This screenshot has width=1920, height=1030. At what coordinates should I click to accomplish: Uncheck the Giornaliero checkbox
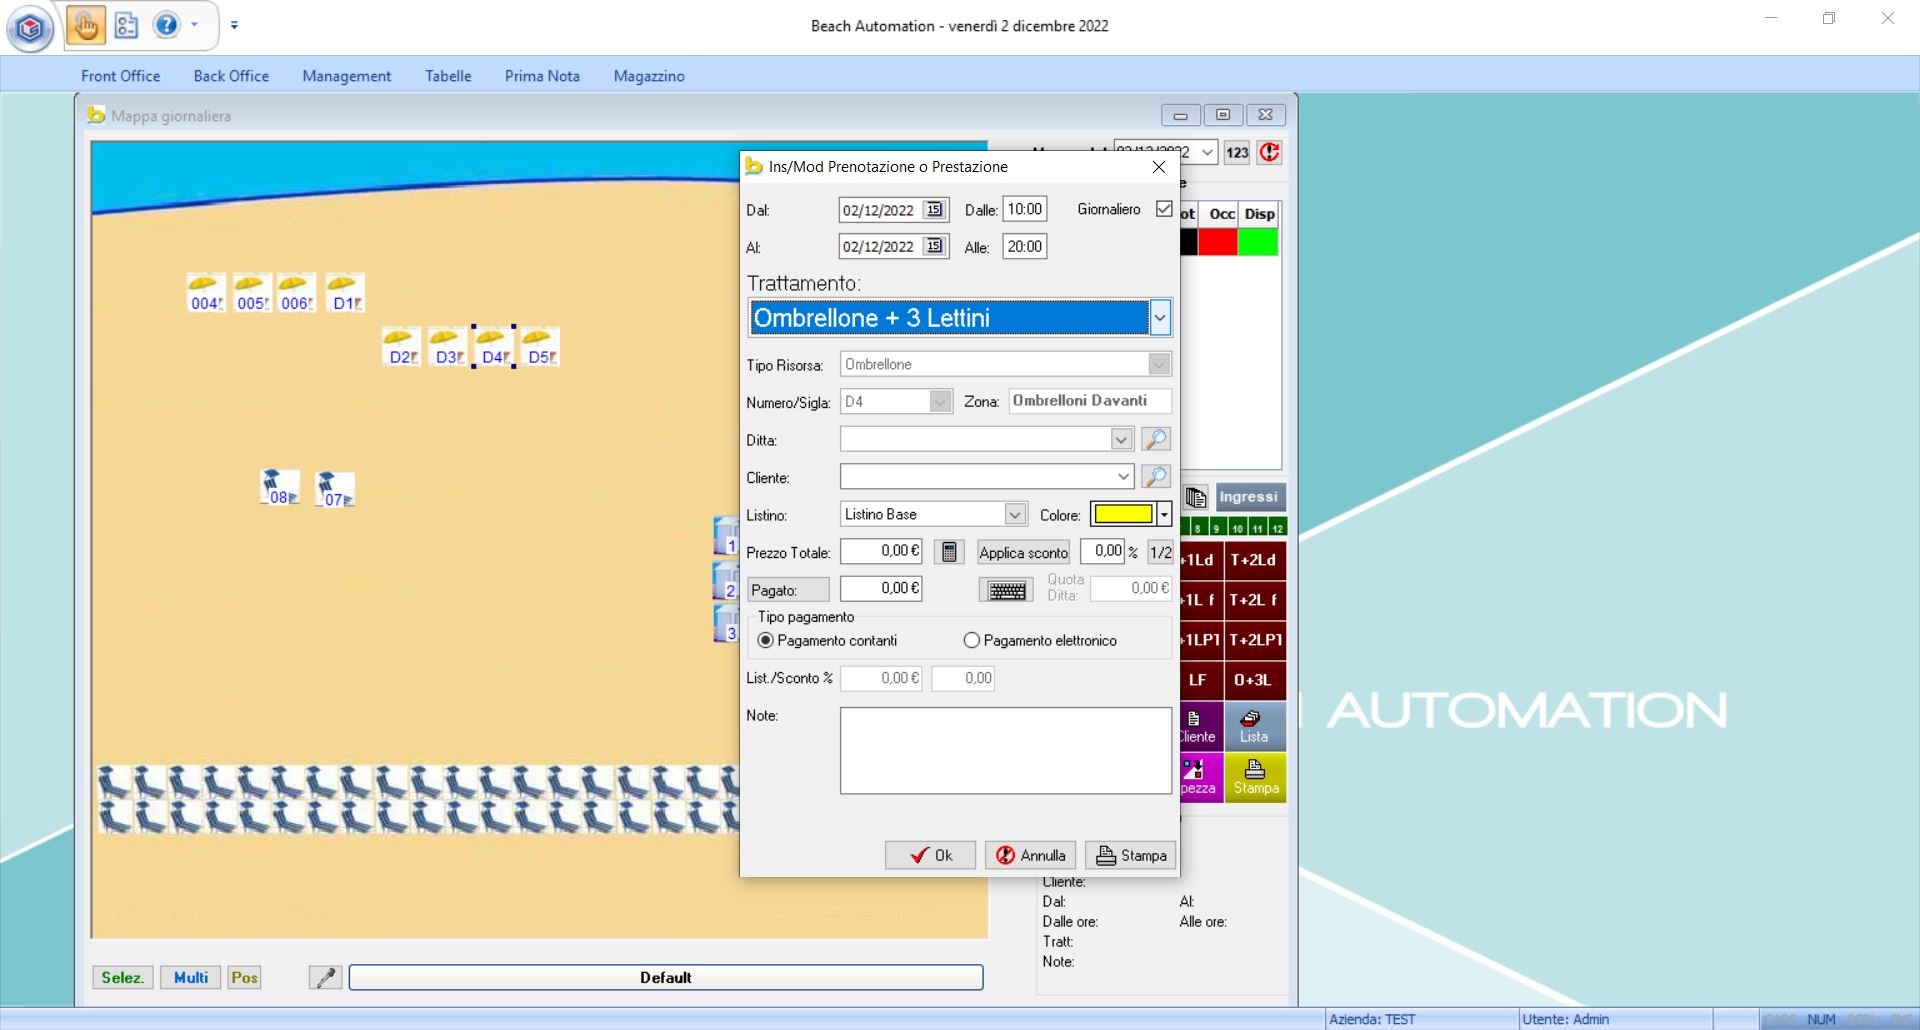point(1163,209)
